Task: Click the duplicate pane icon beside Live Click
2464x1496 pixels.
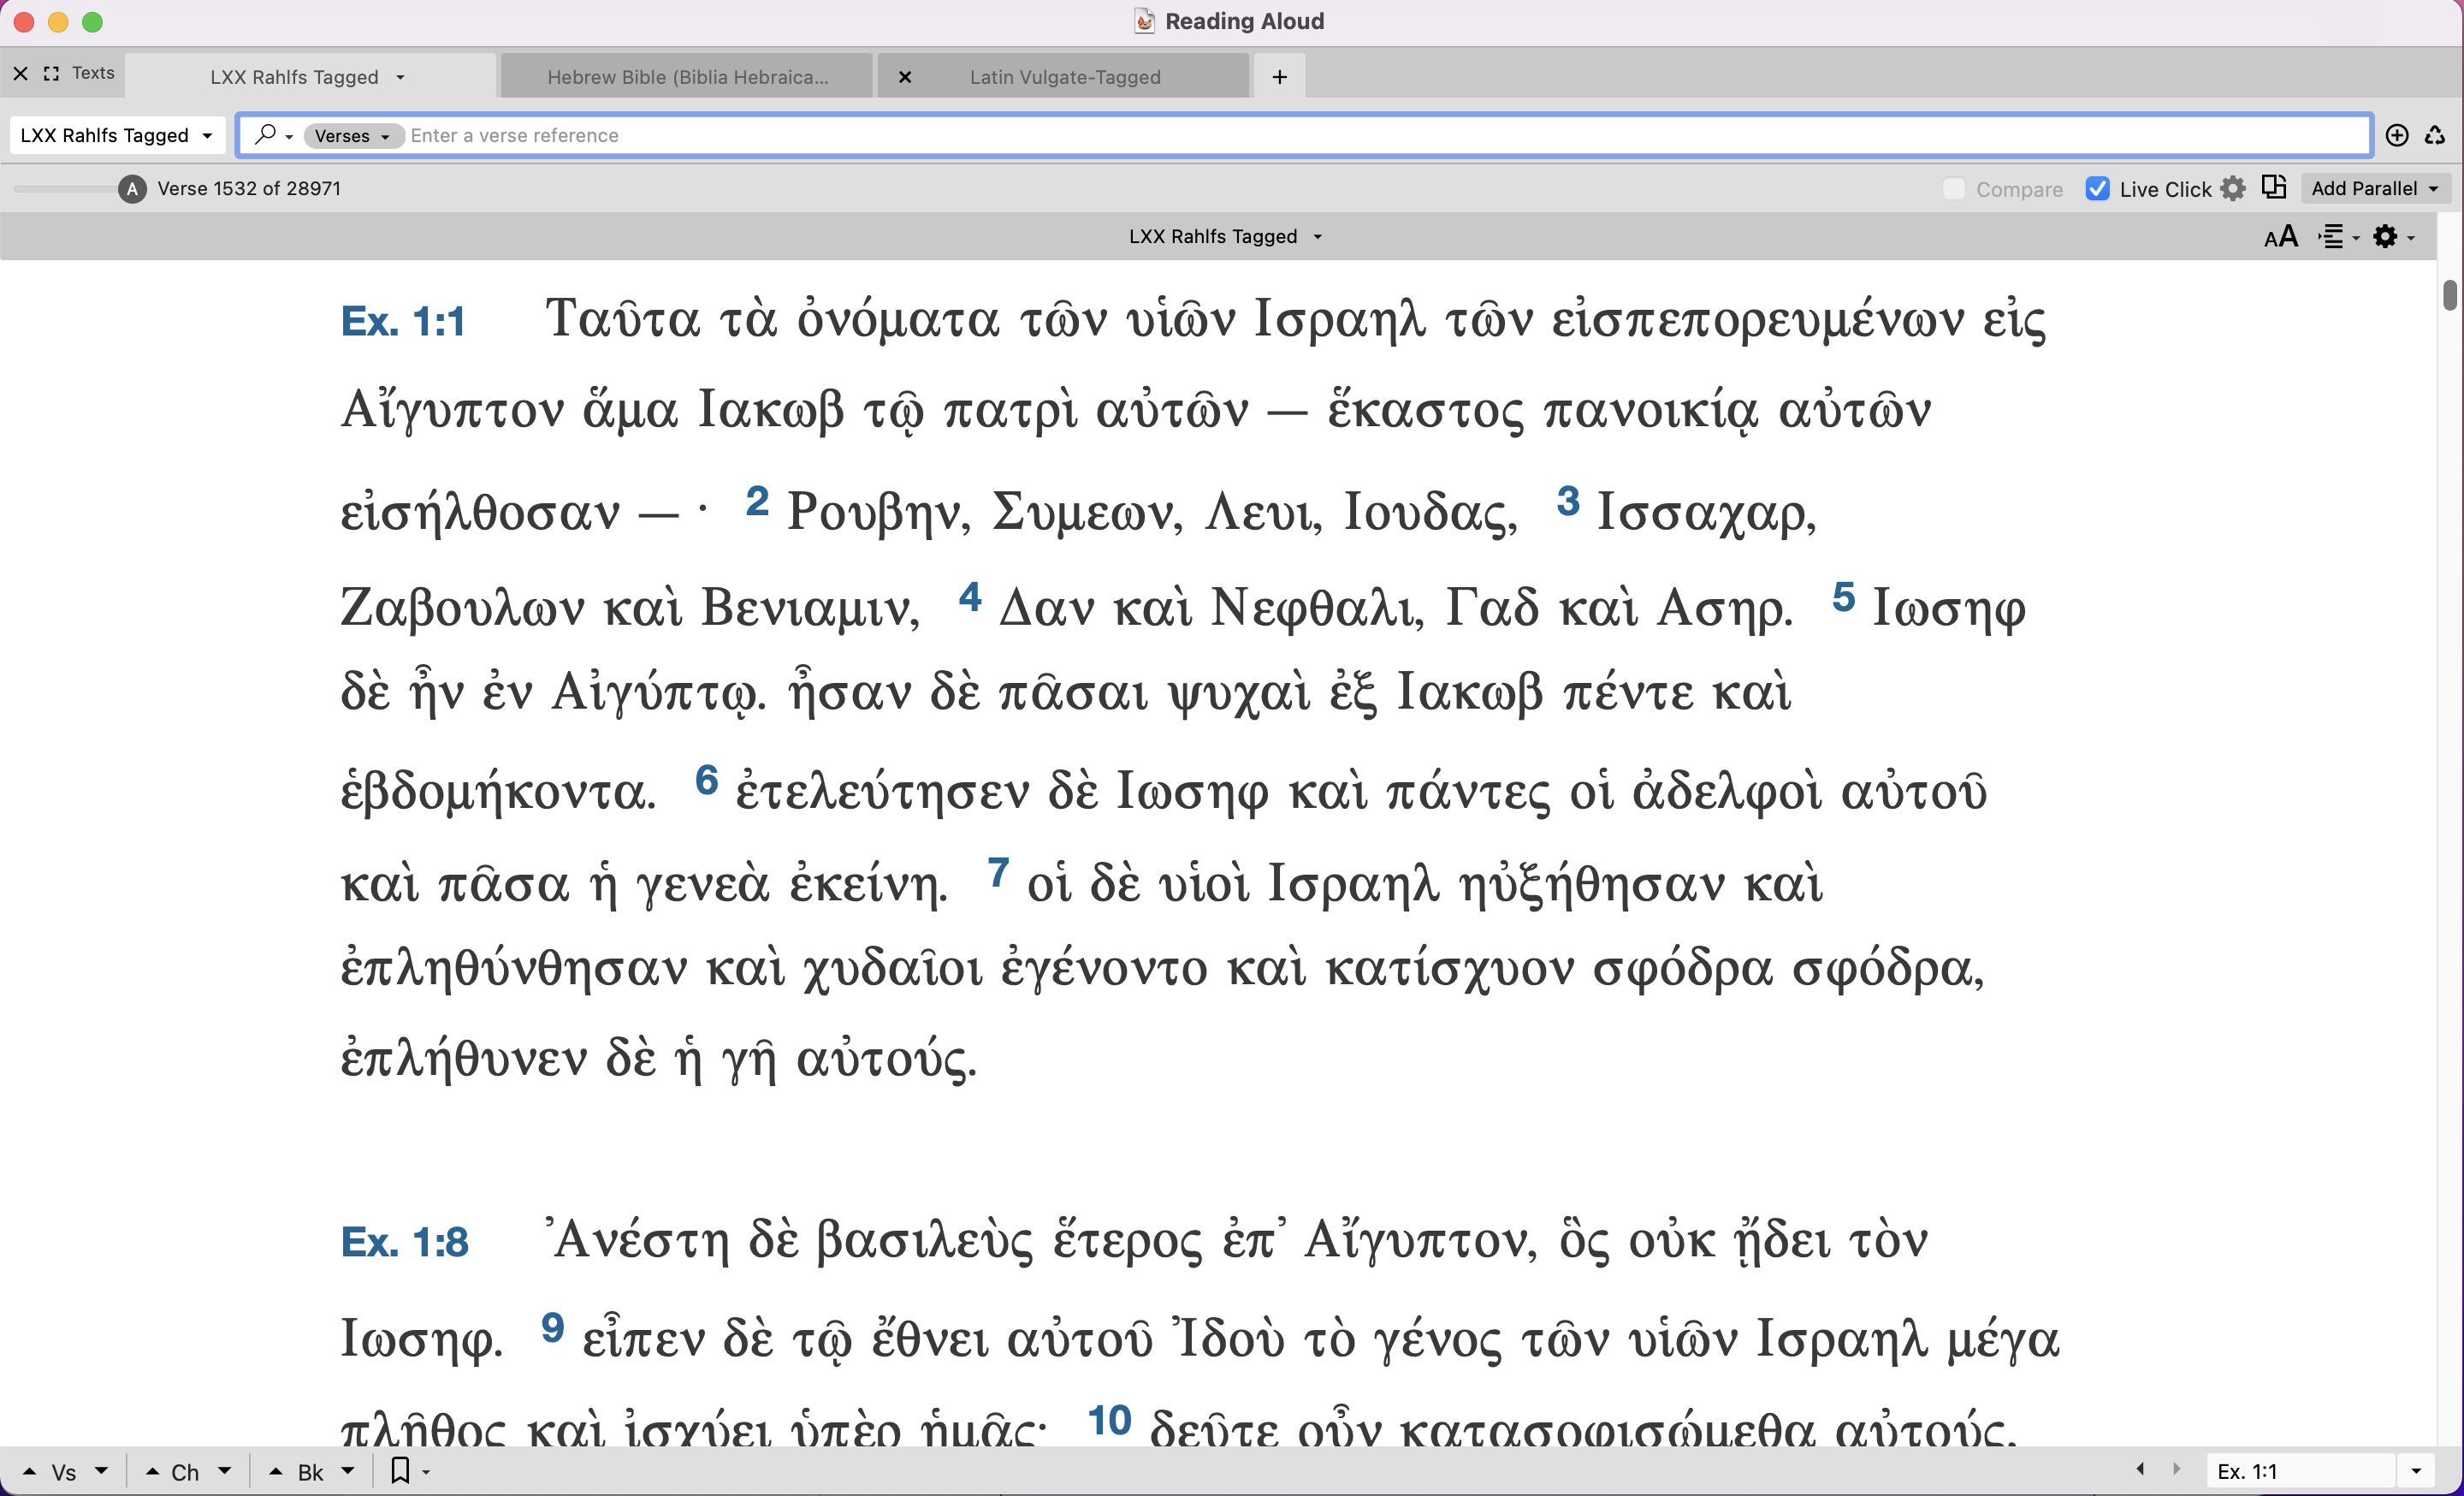Action: click(x=2274, y=188)
